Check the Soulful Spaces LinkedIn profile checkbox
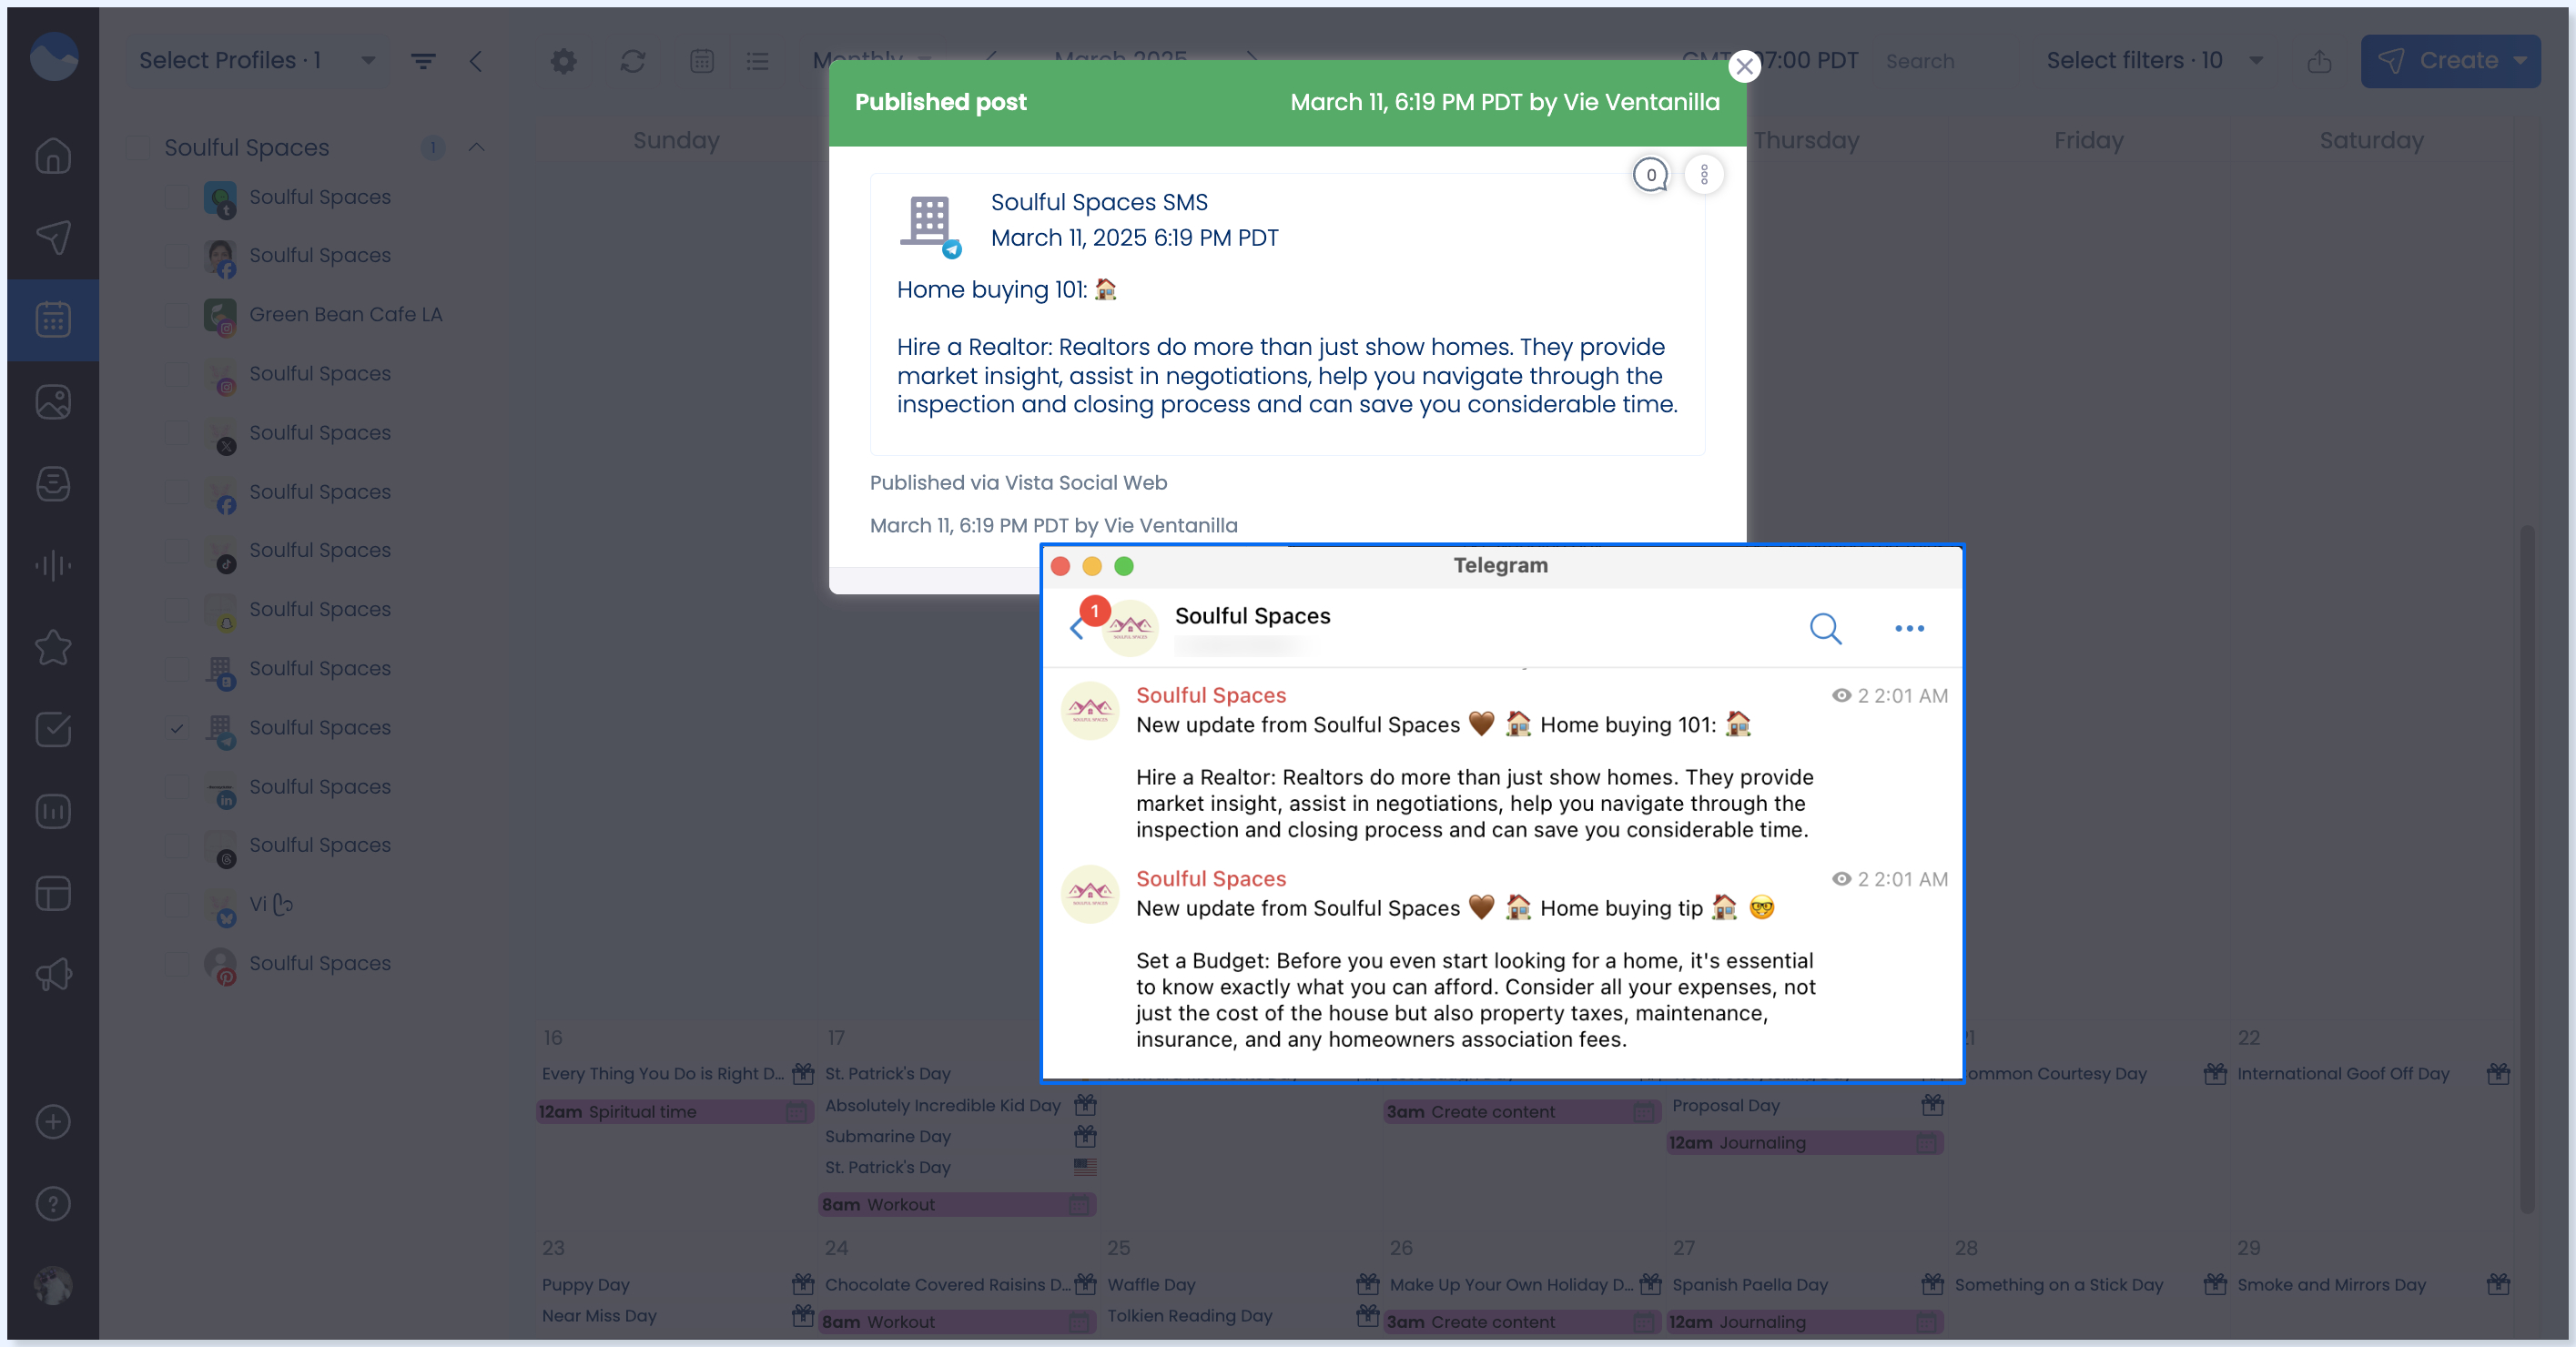This screenshot has width=2576, height=1347. point(176,786)
